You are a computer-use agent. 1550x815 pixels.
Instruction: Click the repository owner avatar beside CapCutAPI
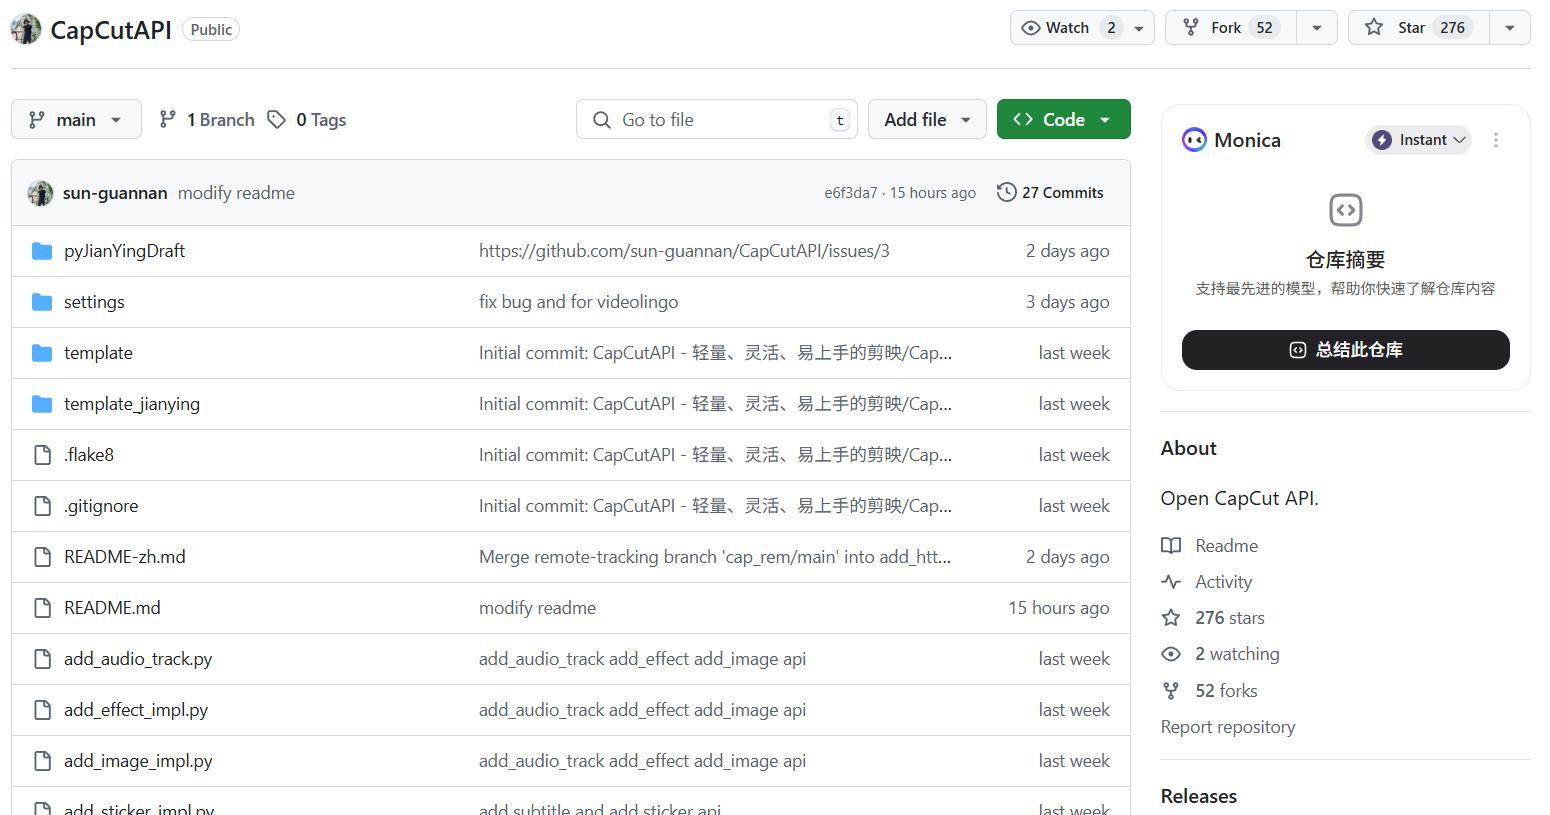(x=26, y=29)
